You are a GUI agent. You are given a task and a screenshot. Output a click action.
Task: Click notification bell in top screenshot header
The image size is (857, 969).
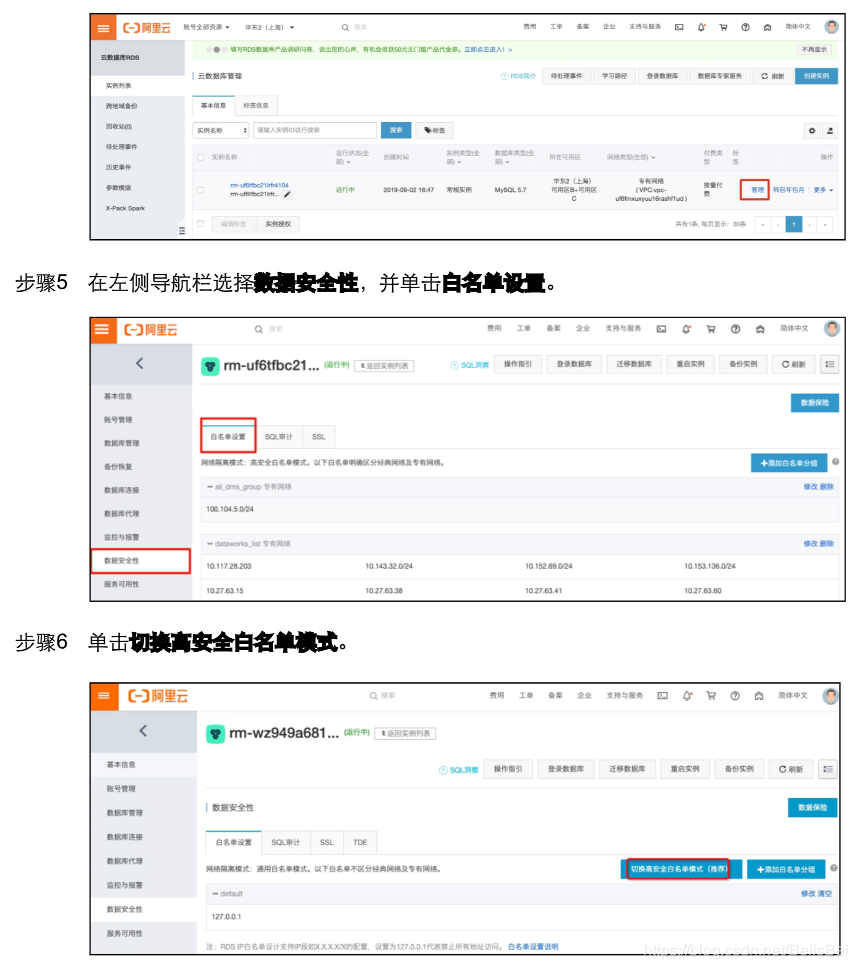pos(701,27)
